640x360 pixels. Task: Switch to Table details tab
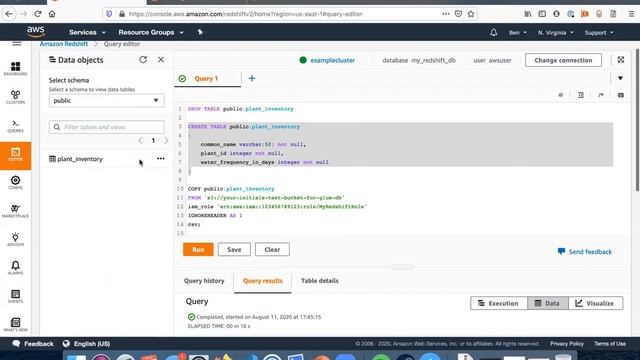[x=320, y=281]
